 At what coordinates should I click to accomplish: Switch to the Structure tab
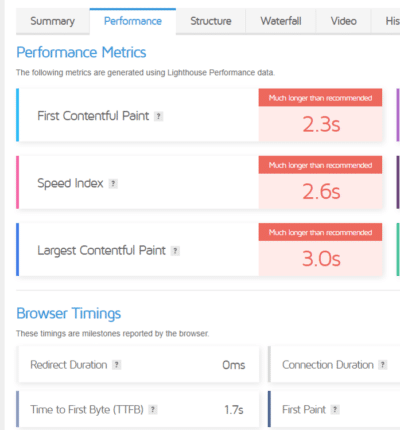coord(211,21)
